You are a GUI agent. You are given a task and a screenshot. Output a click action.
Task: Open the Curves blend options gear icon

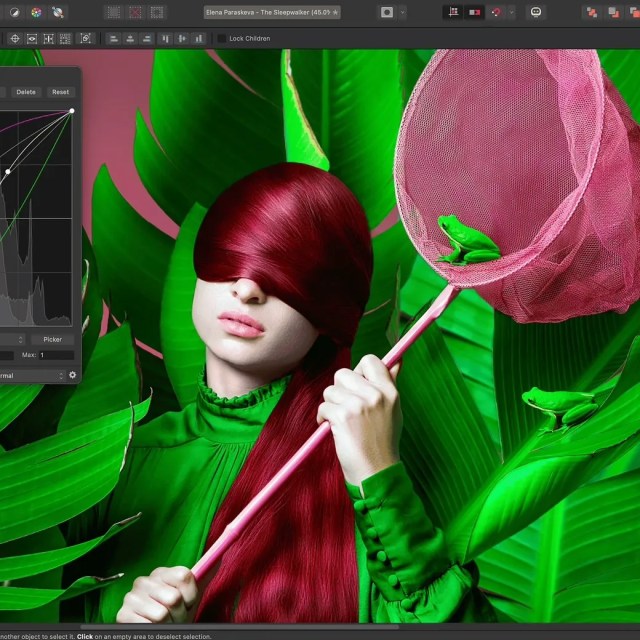pyautogui.click(x=73, y=375)
